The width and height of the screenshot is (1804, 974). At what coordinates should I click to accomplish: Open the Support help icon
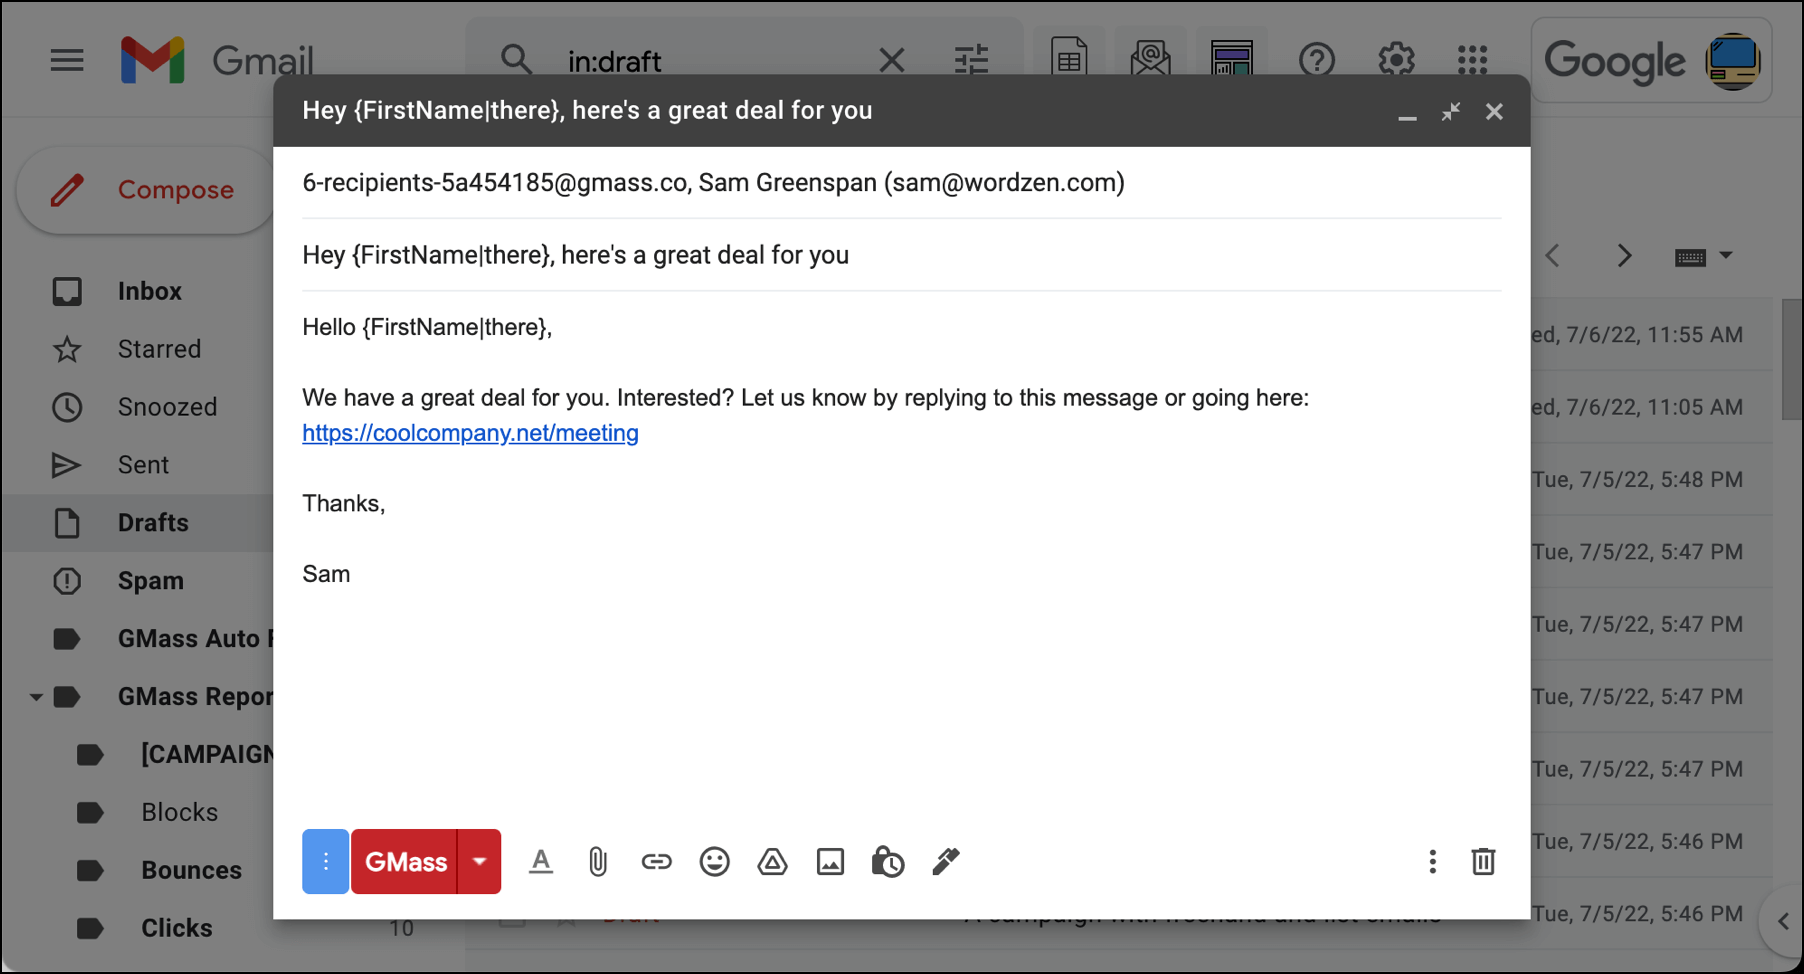coord(1316,60)
